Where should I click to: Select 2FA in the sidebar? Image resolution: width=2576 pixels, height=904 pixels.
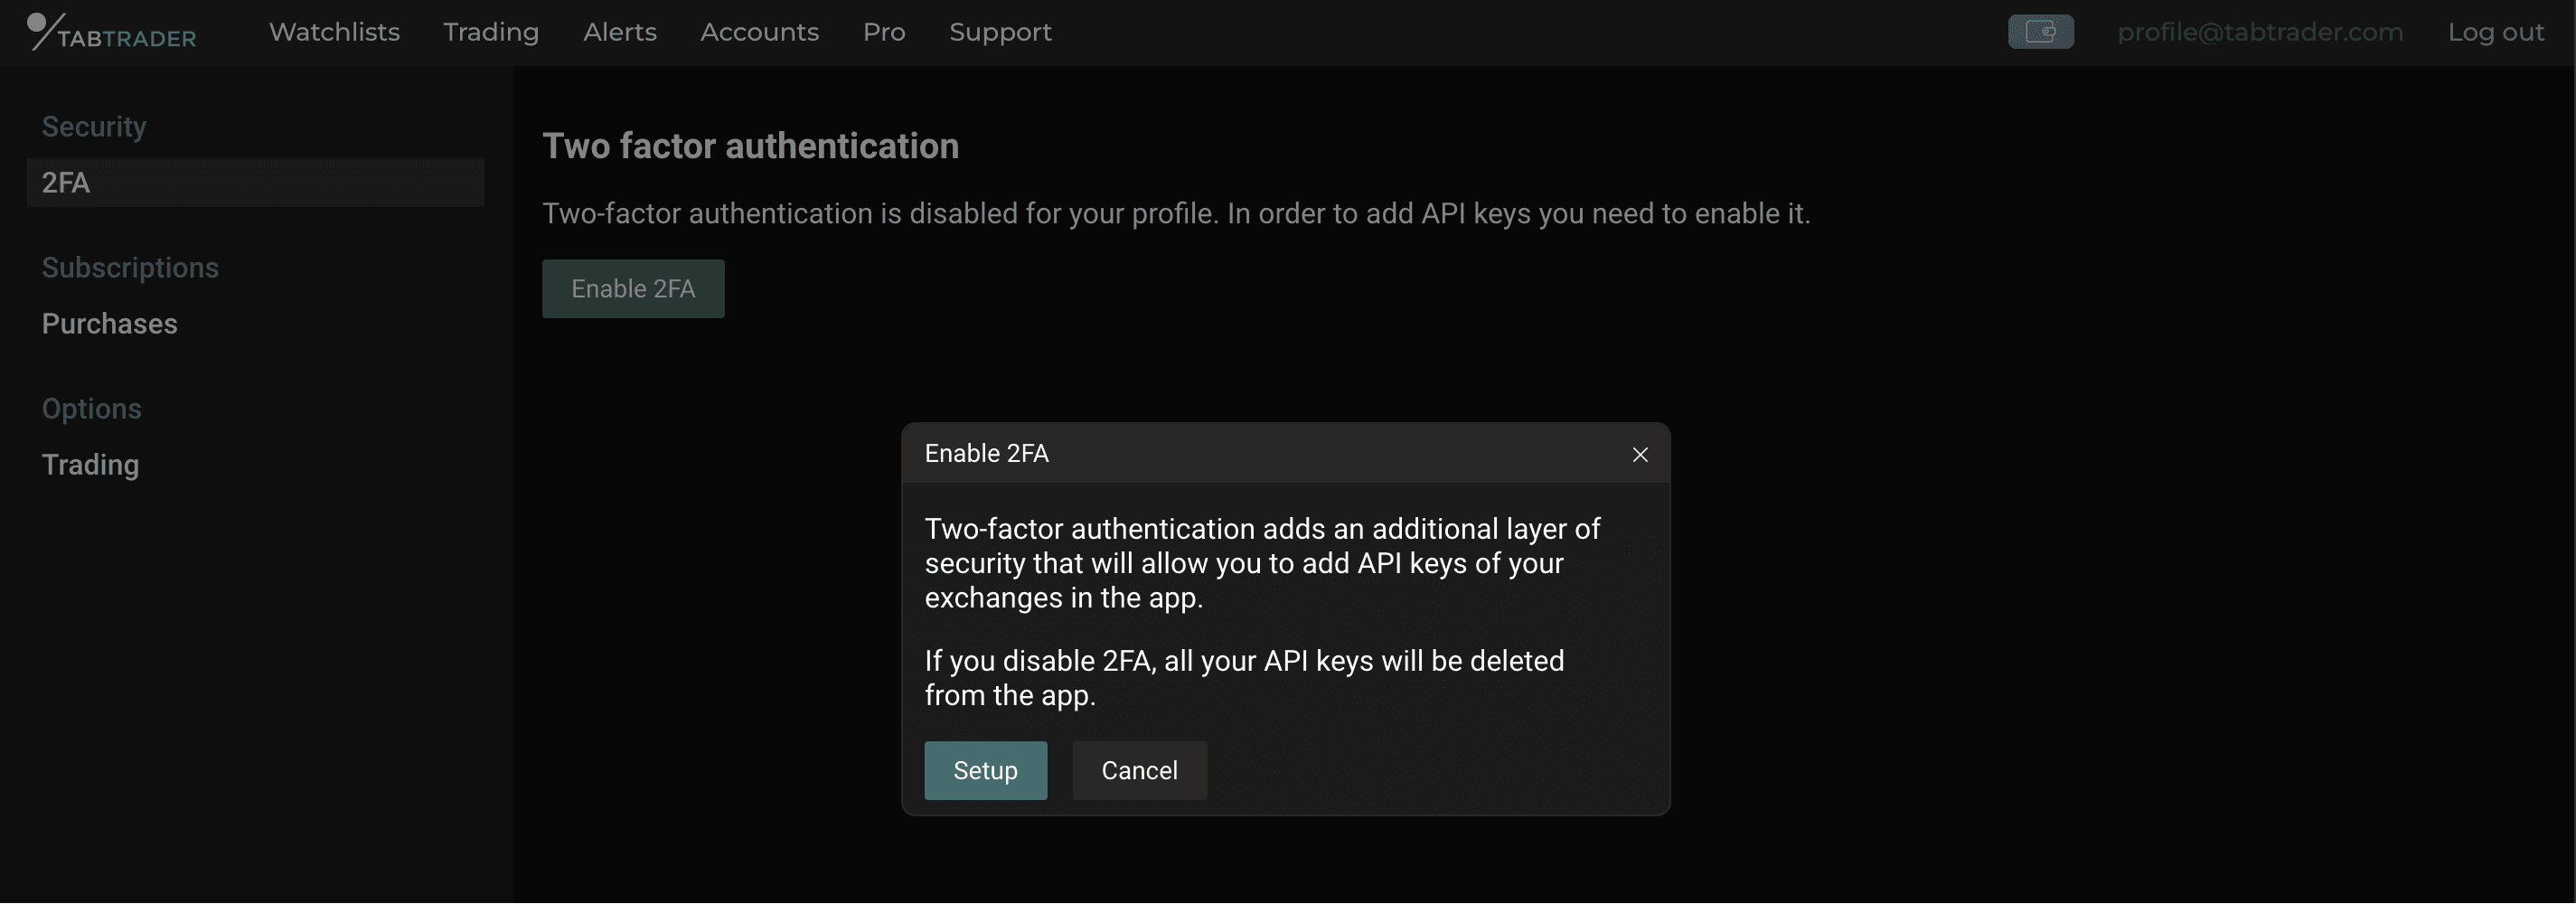256,183
